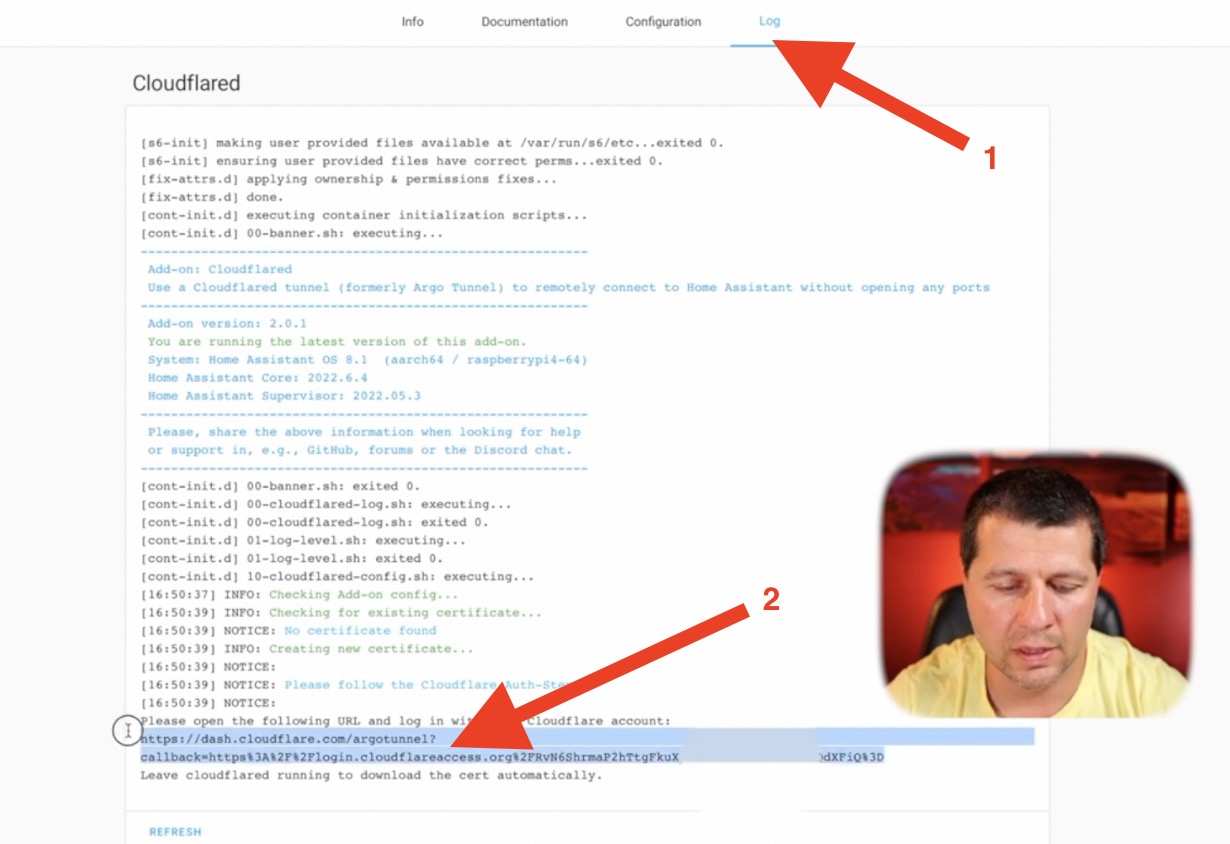Click '01-log-level.sh: executing...' log line
1230x844 pixels.
pyautogui.click(x=303, y=540)
